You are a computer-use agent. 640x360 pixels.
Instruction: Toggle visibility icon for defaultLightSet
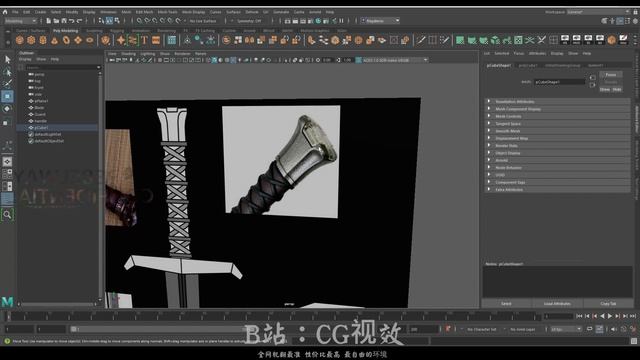[x=31, y=134]
